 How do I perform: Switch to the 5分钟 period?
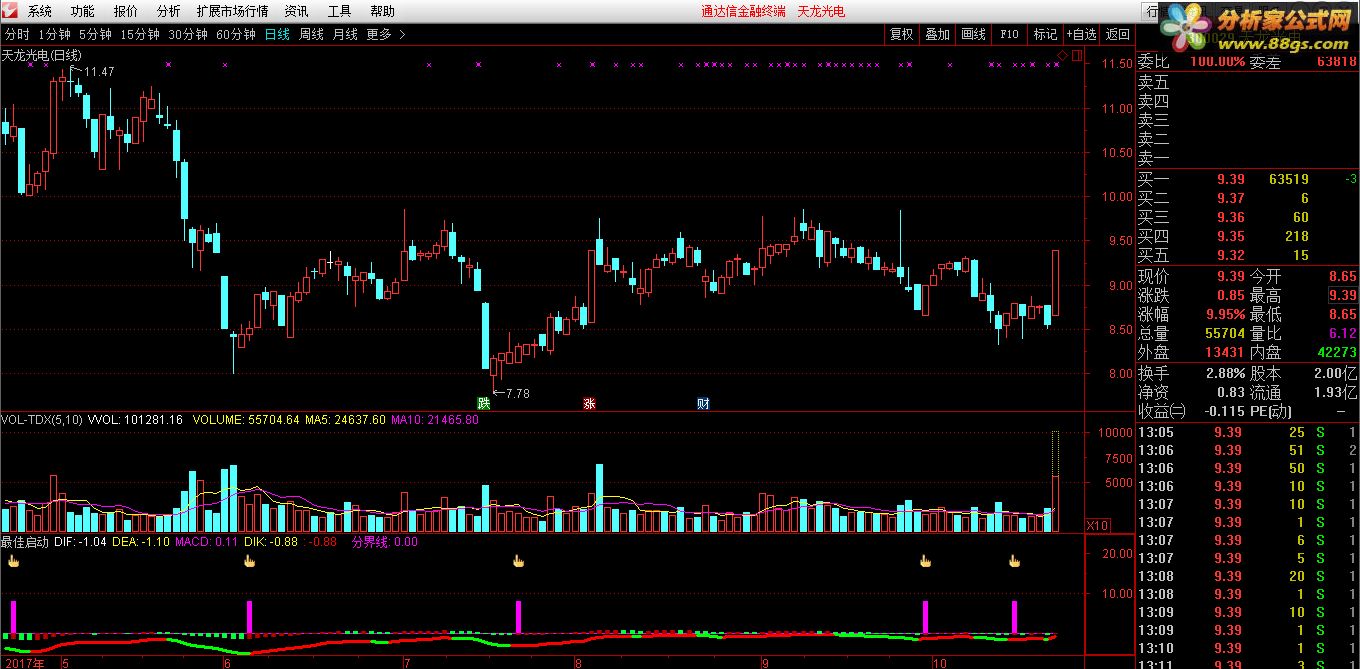pyautogui.click(x=95, y=34)
